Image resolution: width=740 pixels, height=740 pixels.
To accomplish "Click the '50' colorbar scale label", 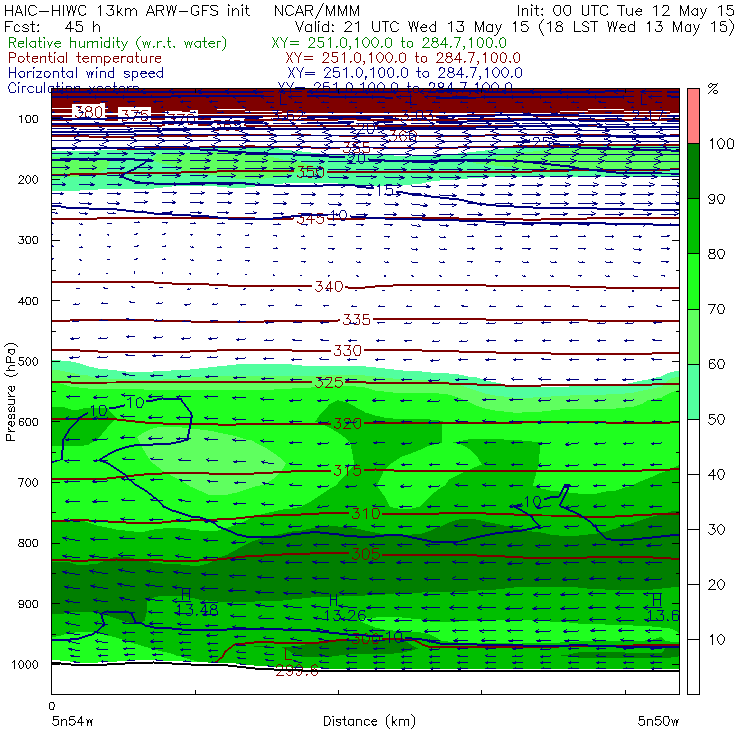I will tap(716, 420).
